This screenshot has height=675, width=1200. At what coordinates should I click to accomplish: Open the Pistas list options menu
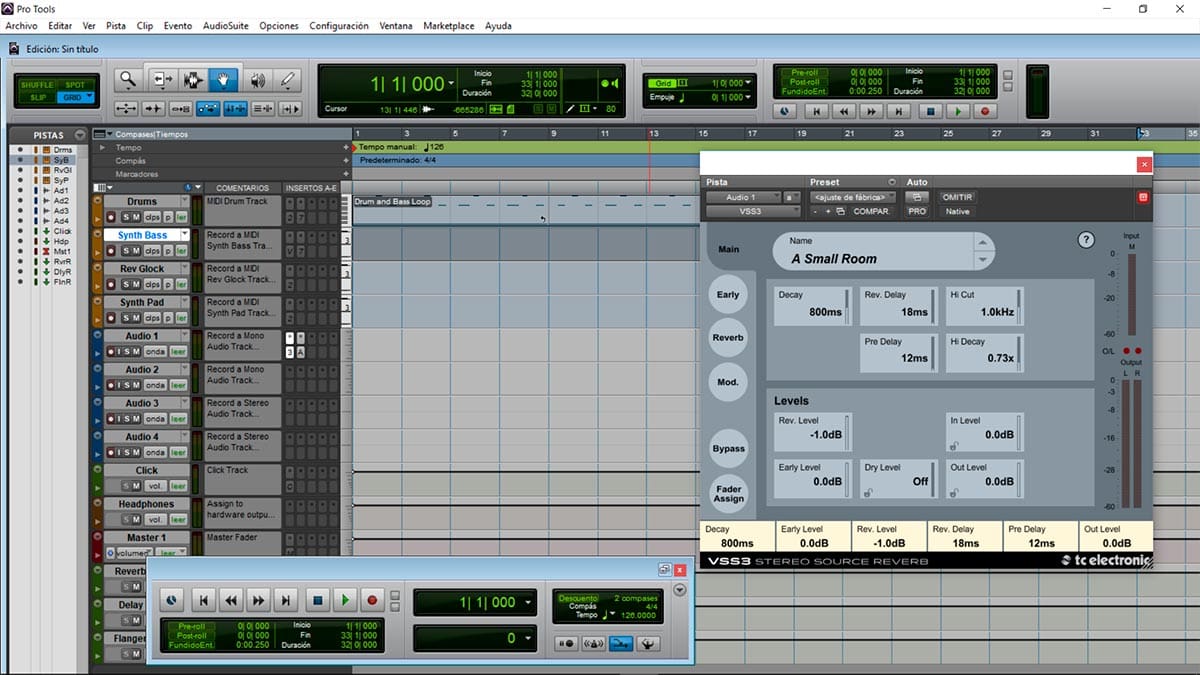79,135
